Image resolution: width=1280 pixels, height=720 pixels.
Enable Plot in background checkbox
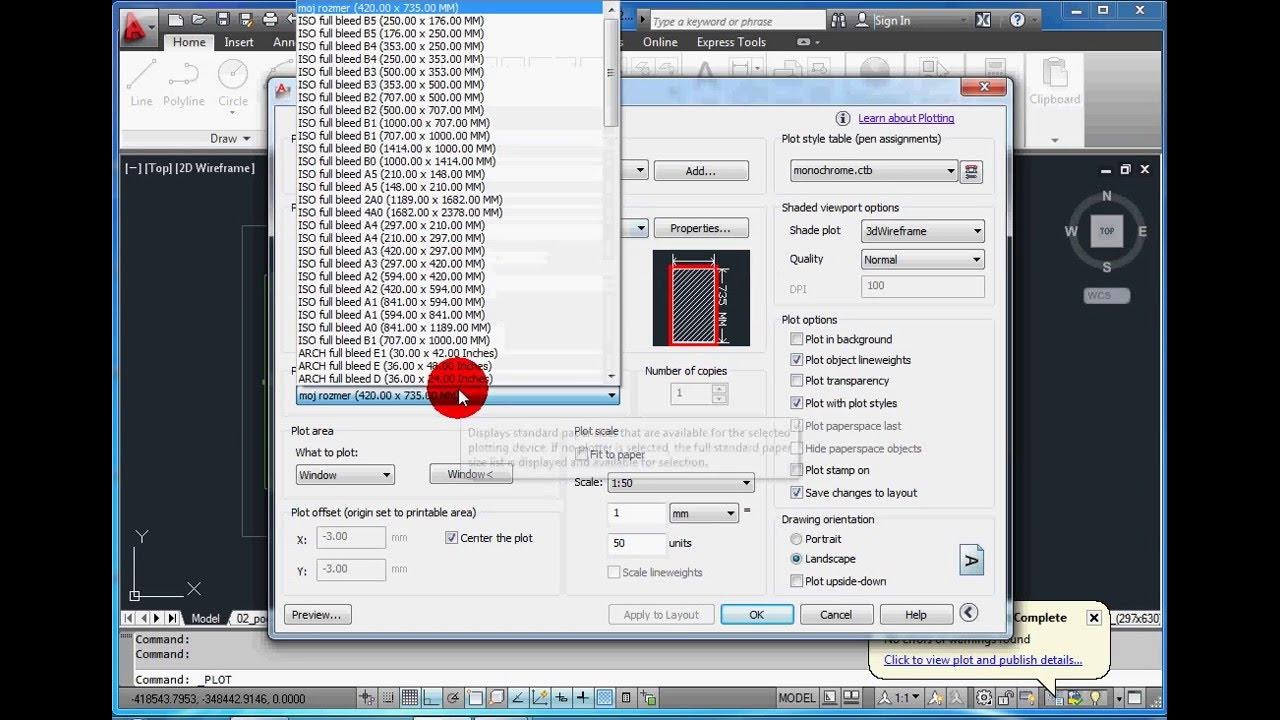[797, 339]
